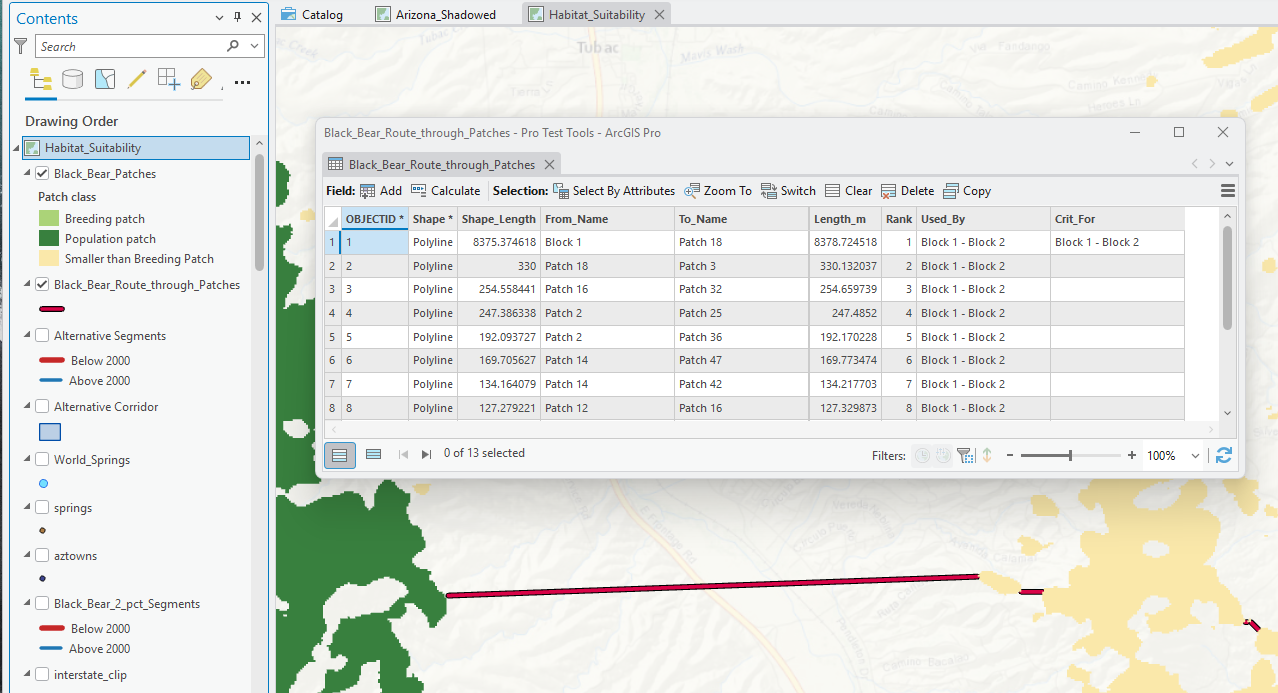
Task: Select row 3 header in attribute table
Action: tap(332, 289)
